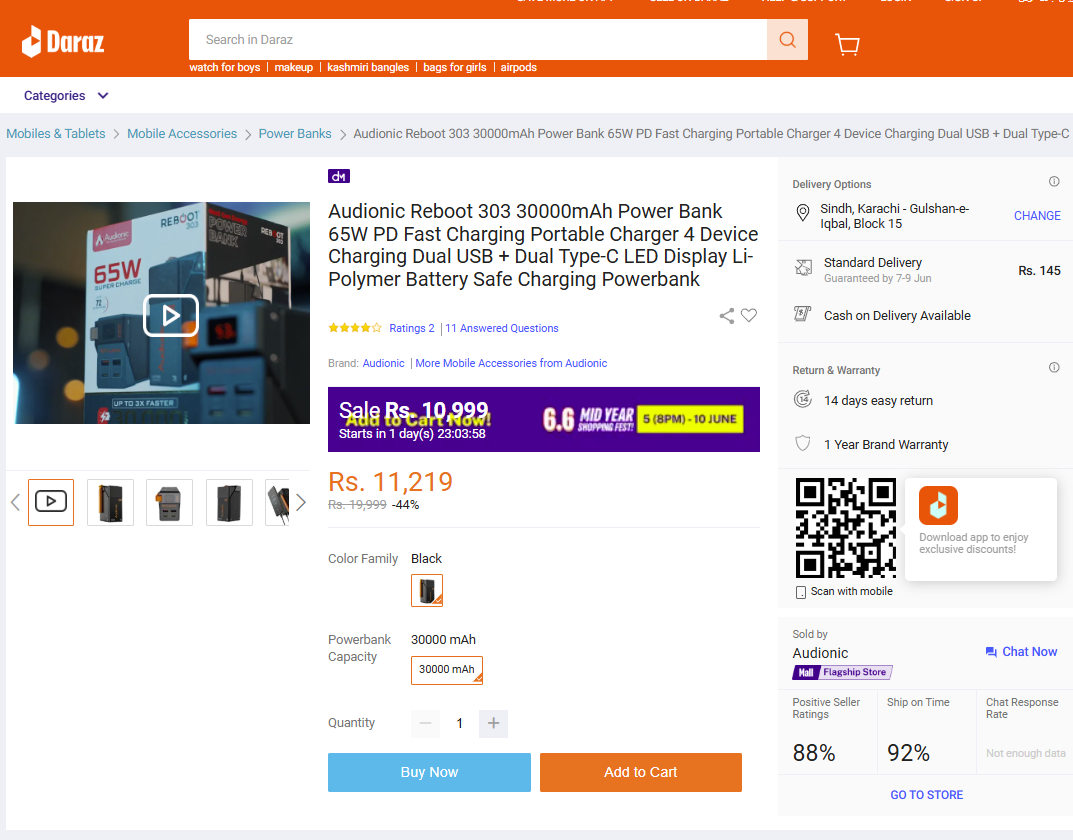Click the Scan with mobile phone icon
Screen dimensions: 1073x840
pos(801,592)
